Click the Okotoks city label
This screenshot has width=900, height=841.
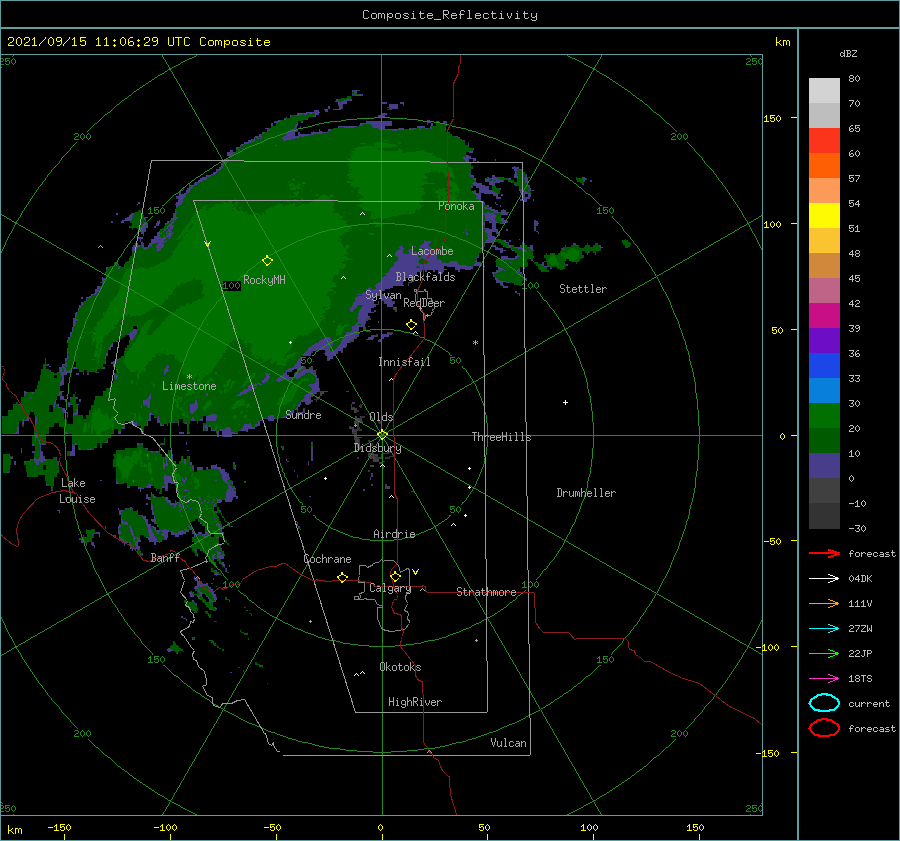[400, 667]
